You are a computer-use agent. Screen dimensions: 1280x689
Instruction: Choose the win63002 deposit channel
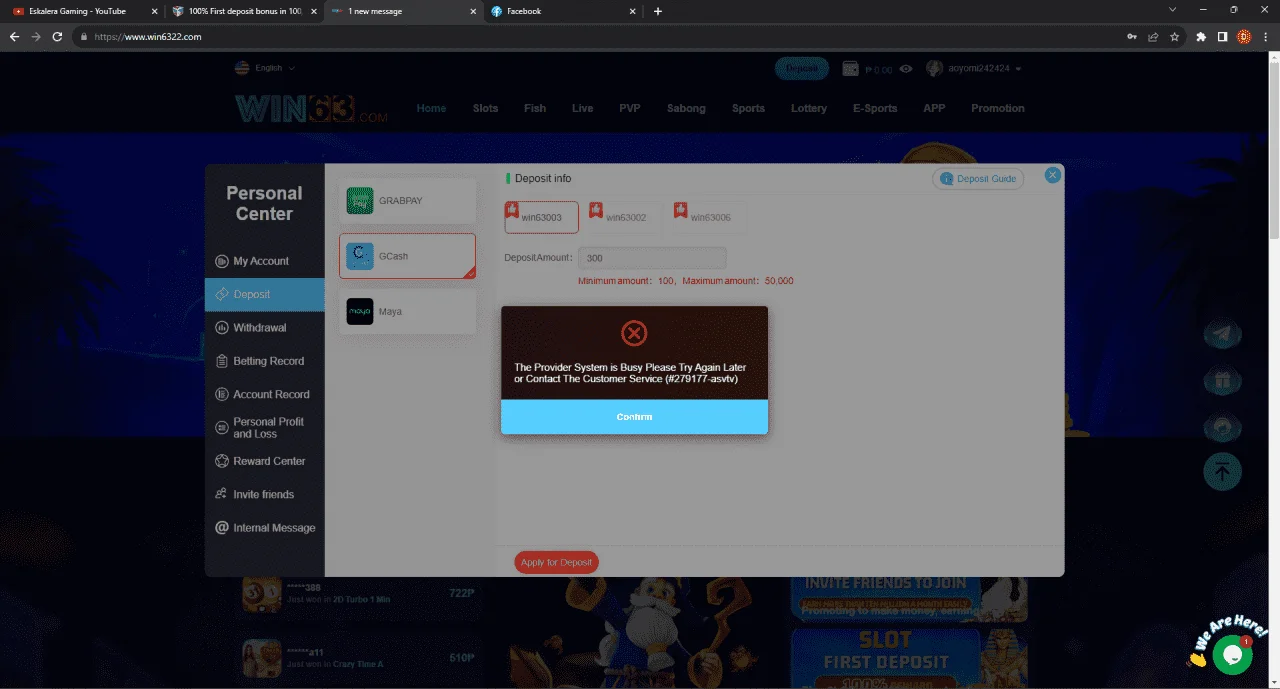click(625, 216)
